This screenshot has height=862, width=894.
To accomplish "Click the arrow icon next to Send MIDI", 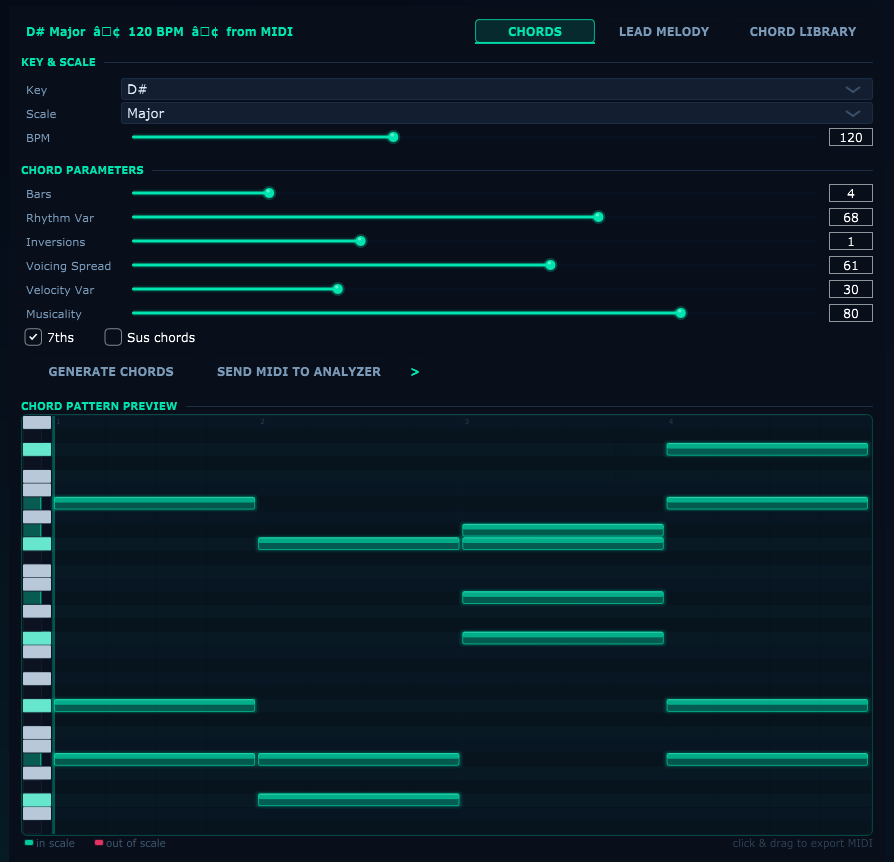I will pyautogui.click(x=415, y=372).
